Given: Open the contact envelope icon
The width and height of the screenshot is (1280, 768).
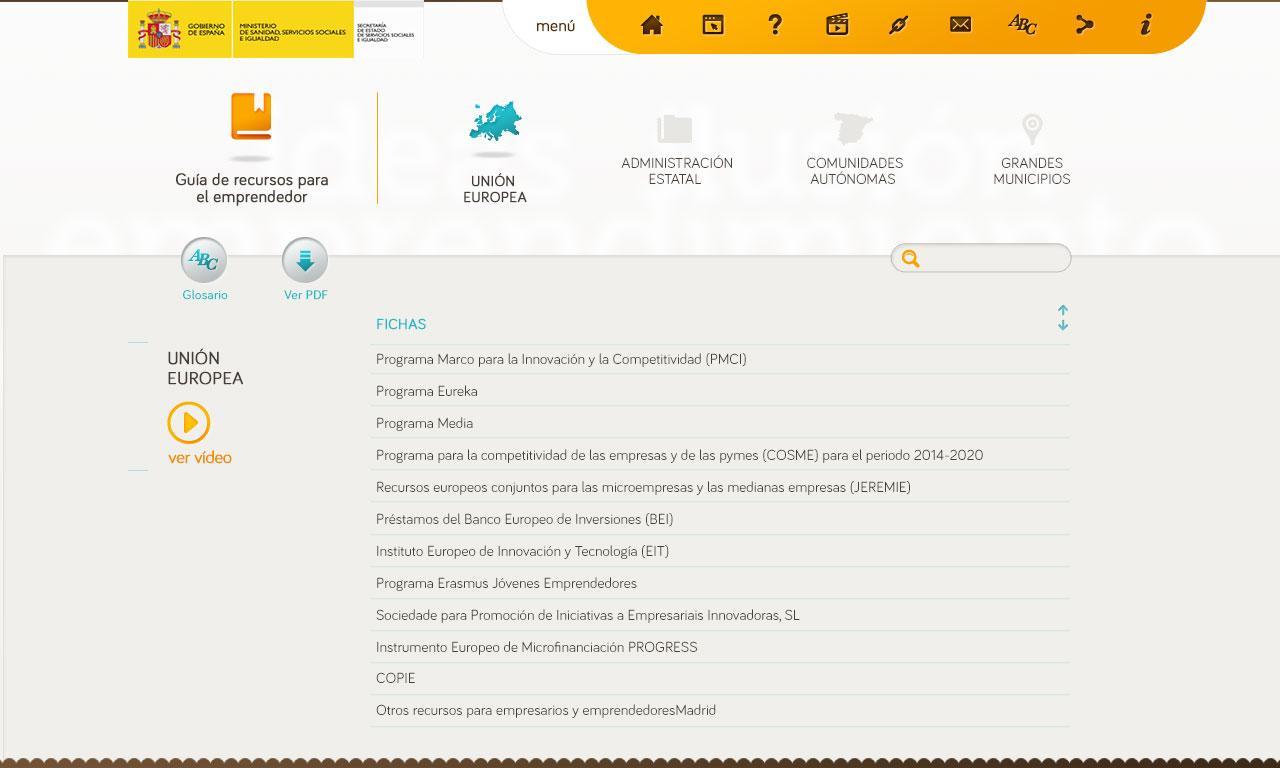Looking at the screenshot, I should 960,25.
